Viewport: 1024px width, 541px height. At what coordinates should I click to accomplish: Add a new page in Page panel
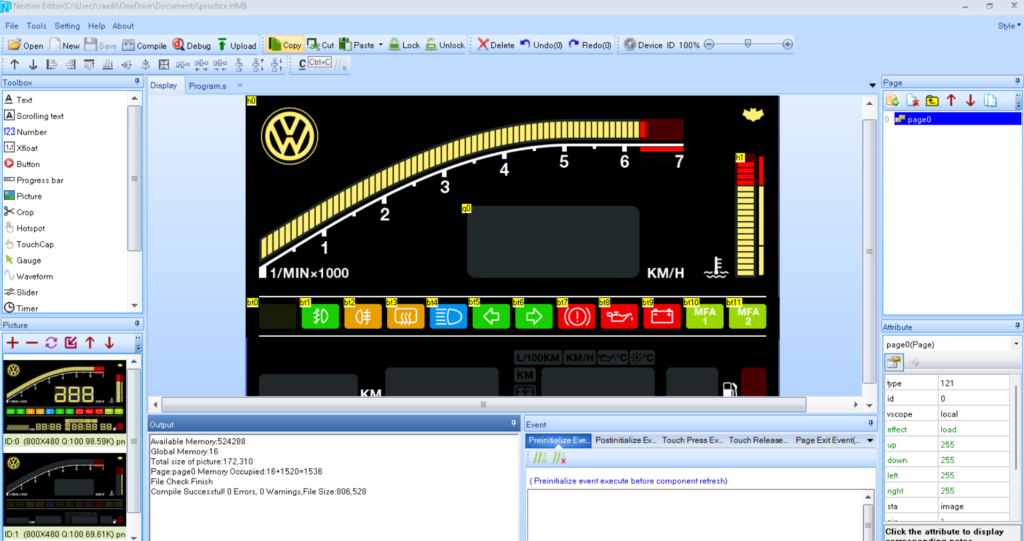[893, 101]
